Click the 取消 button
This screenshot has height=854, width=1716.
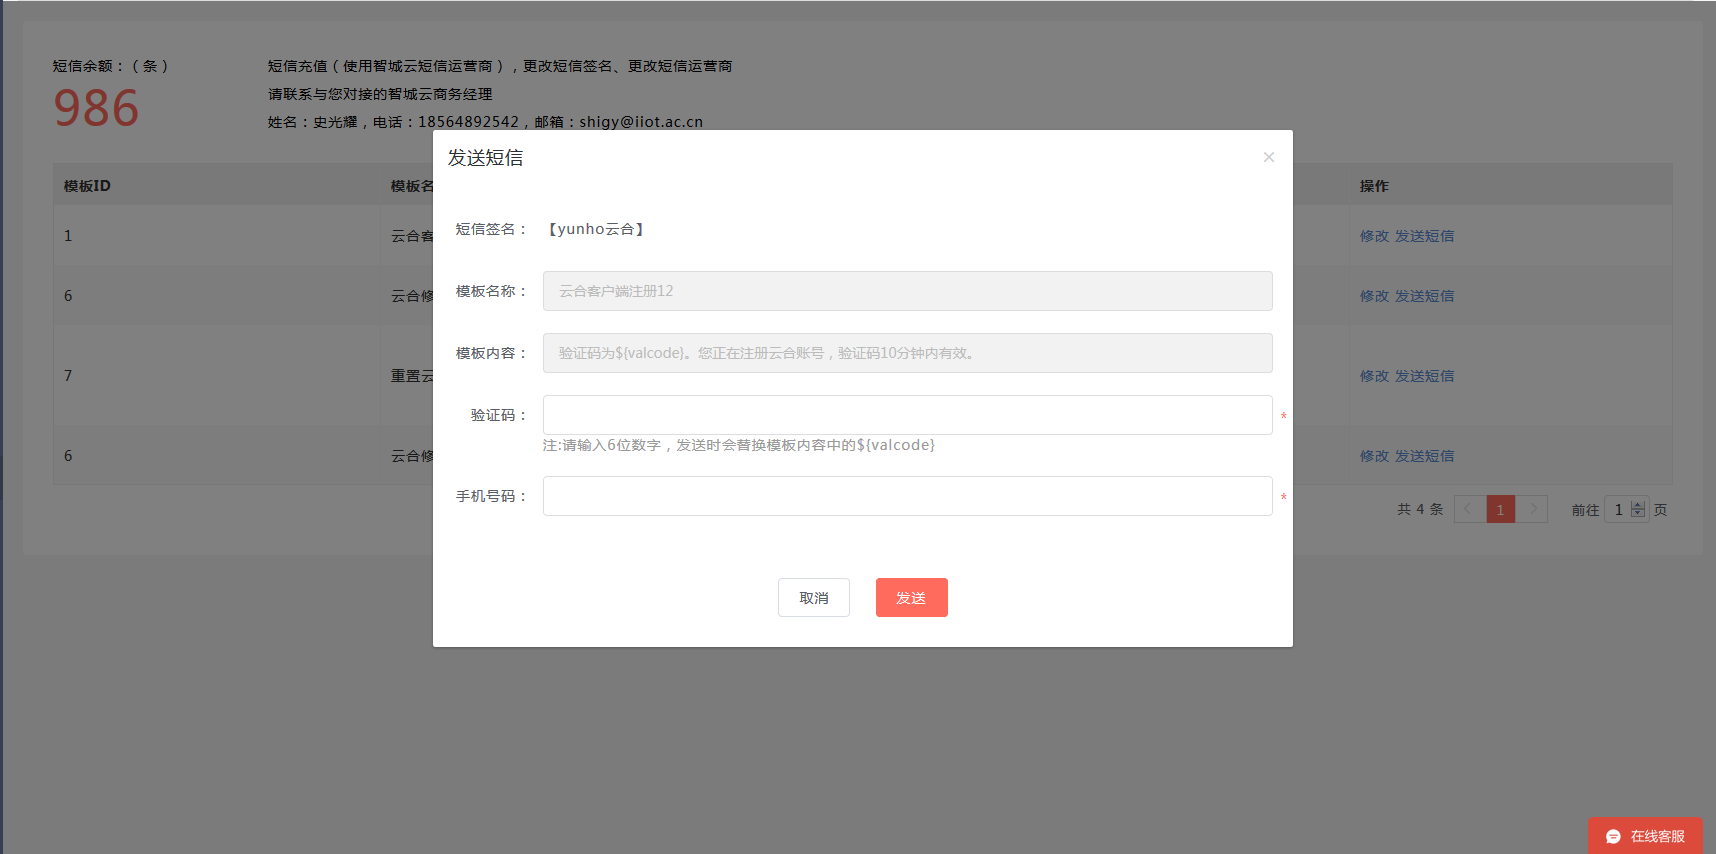click(814, 598)
